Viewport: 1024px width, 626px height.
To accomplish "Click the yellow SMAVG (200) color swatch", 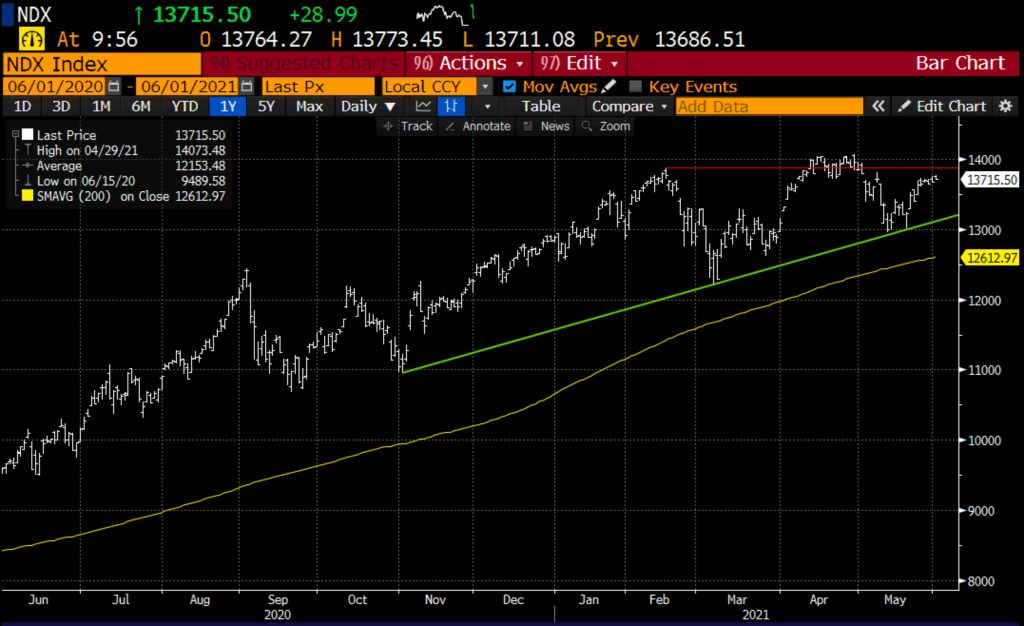I will click(27, 198).
